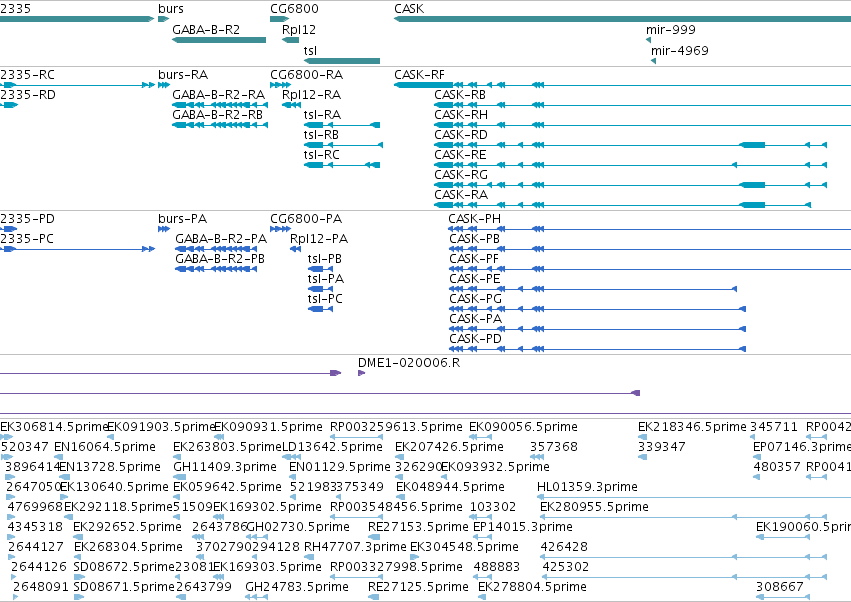The height and width of the screenshot is (602, 851).
Task: Click the 2335-PD protein label
Action: (x=27, y=219)
